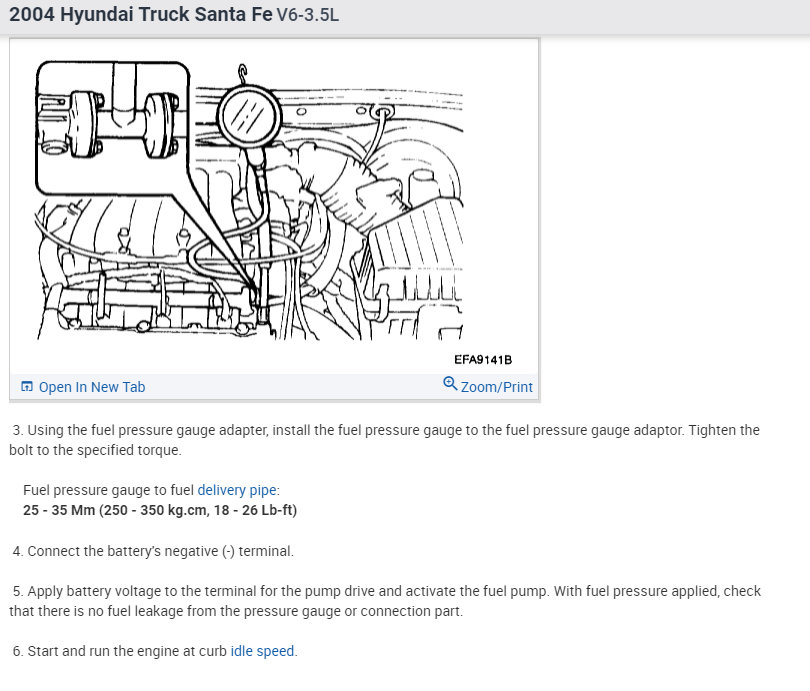Click step 5 Apply battery voltage text
This screenshot has height=691, width=810.
coord(385,601)
